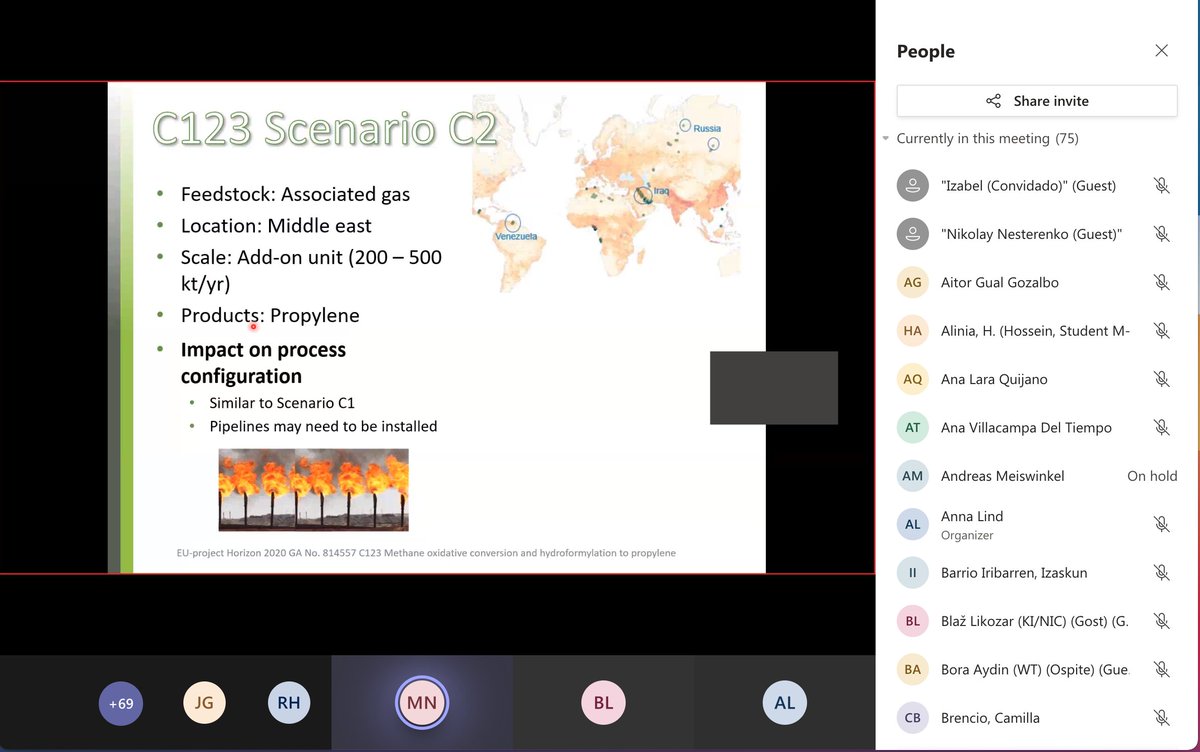1200x752 pixels.
Task: Click the Share invite button
Action: [1037, 101]
